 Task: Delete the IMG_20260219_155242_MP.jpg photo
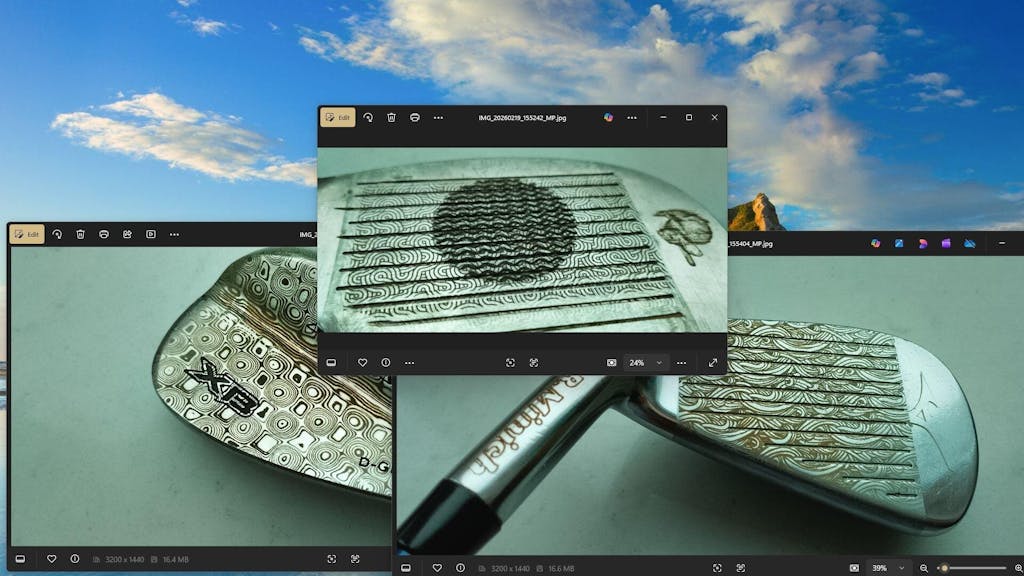391,117
